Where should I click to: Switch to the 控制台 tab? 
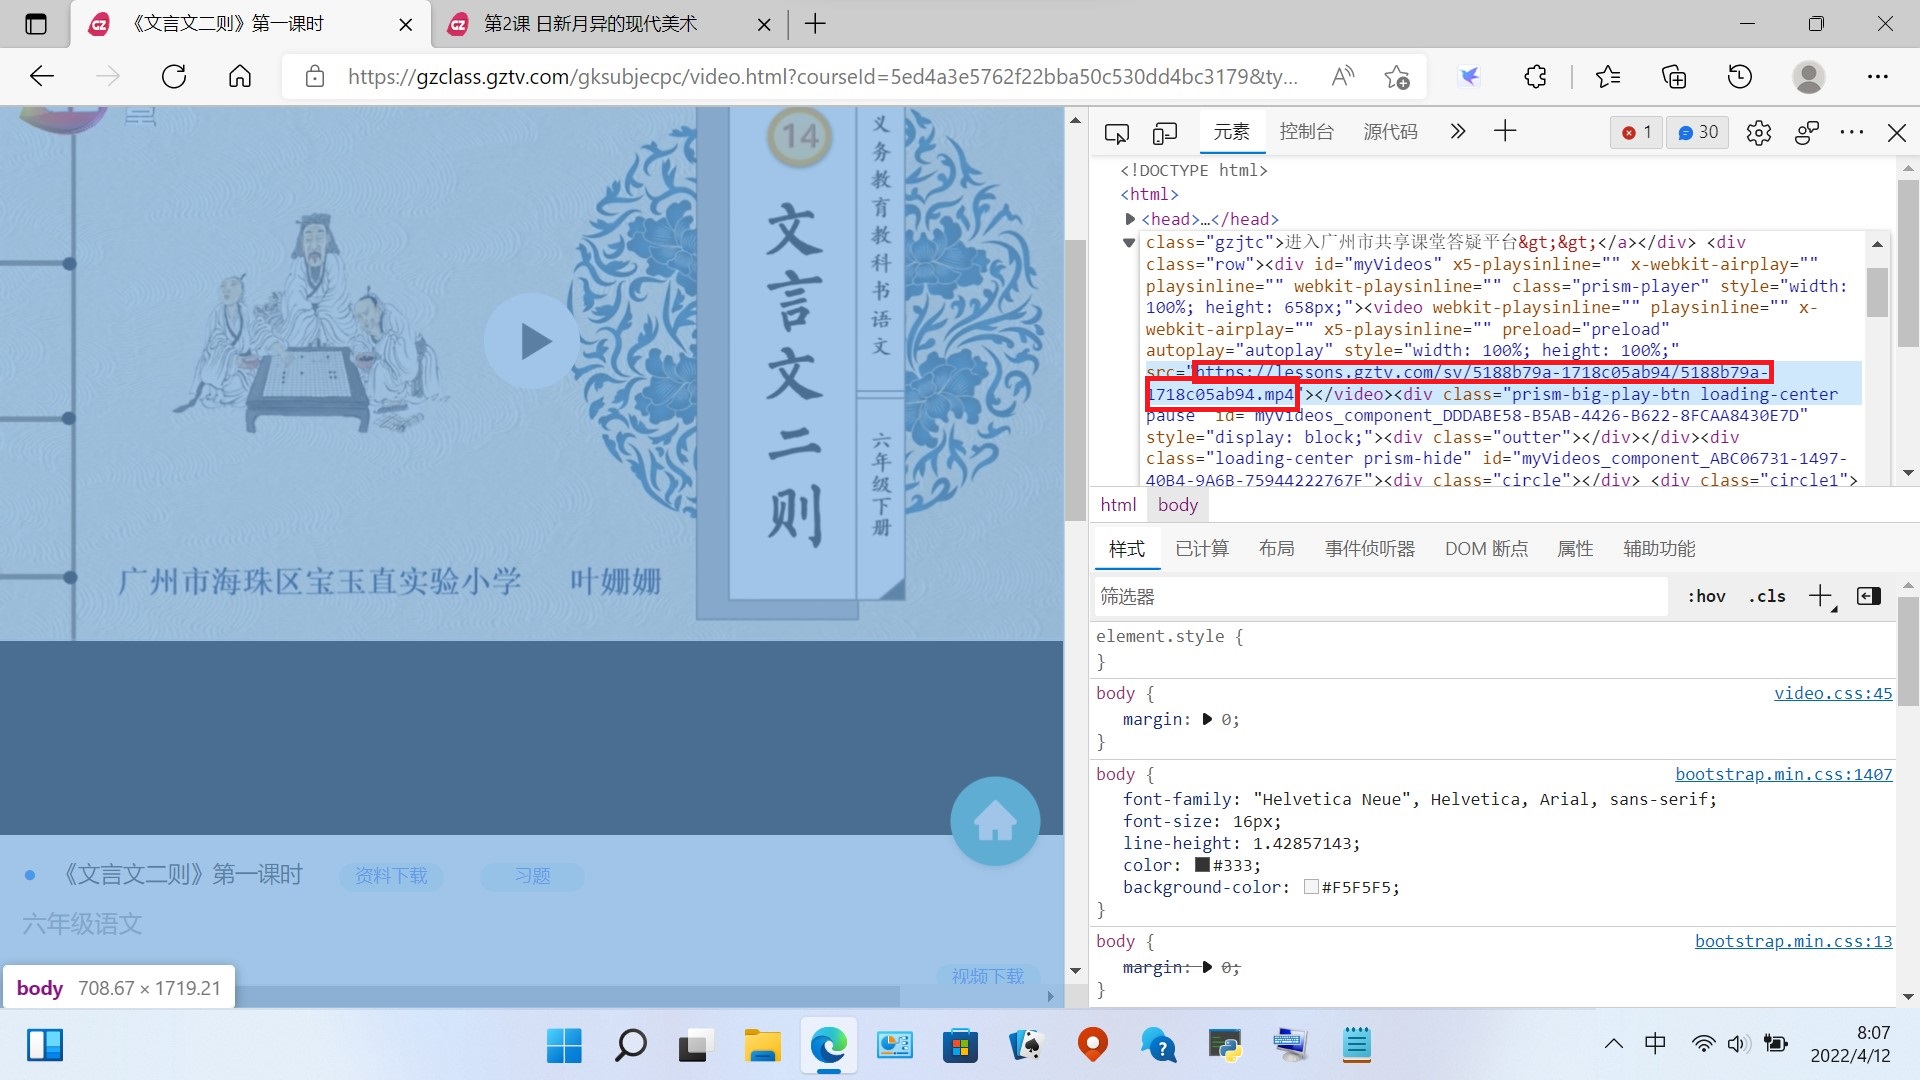(1306, 132)
